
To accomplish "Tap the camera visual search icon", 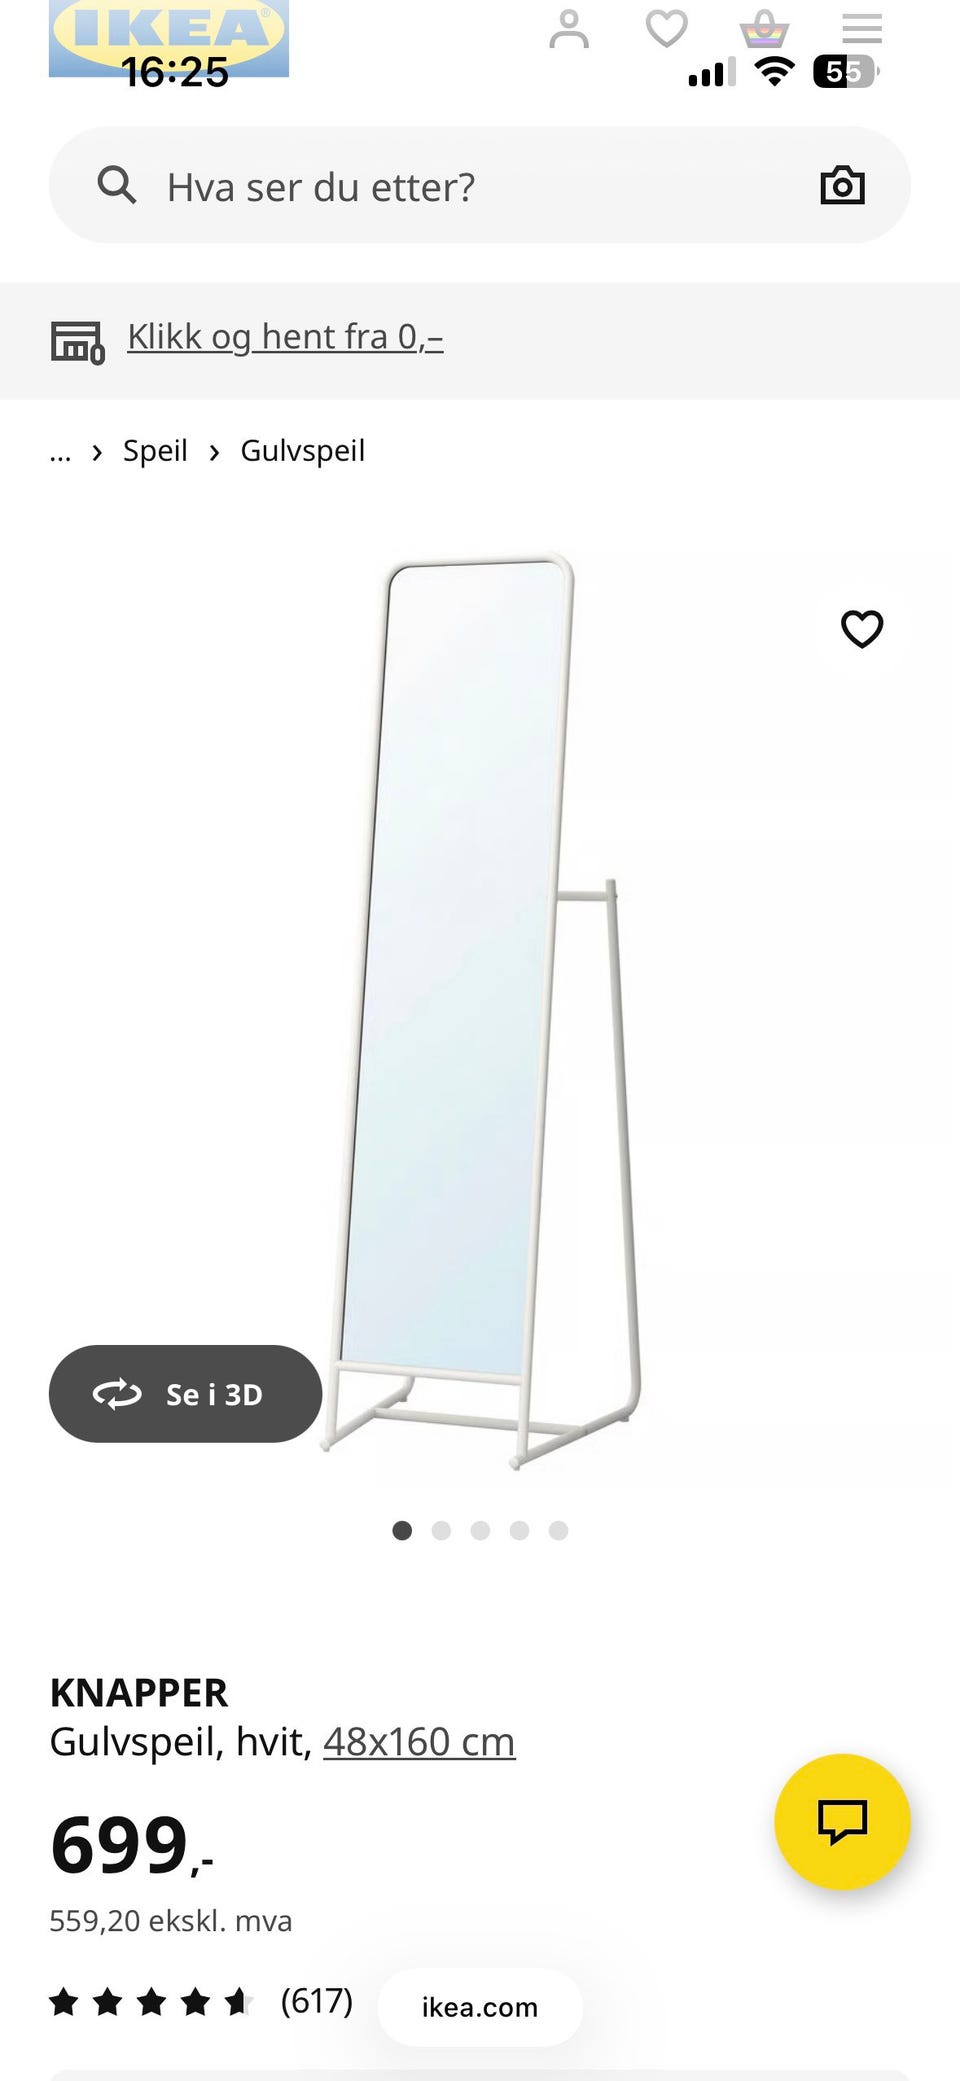I will coord(842,186).
